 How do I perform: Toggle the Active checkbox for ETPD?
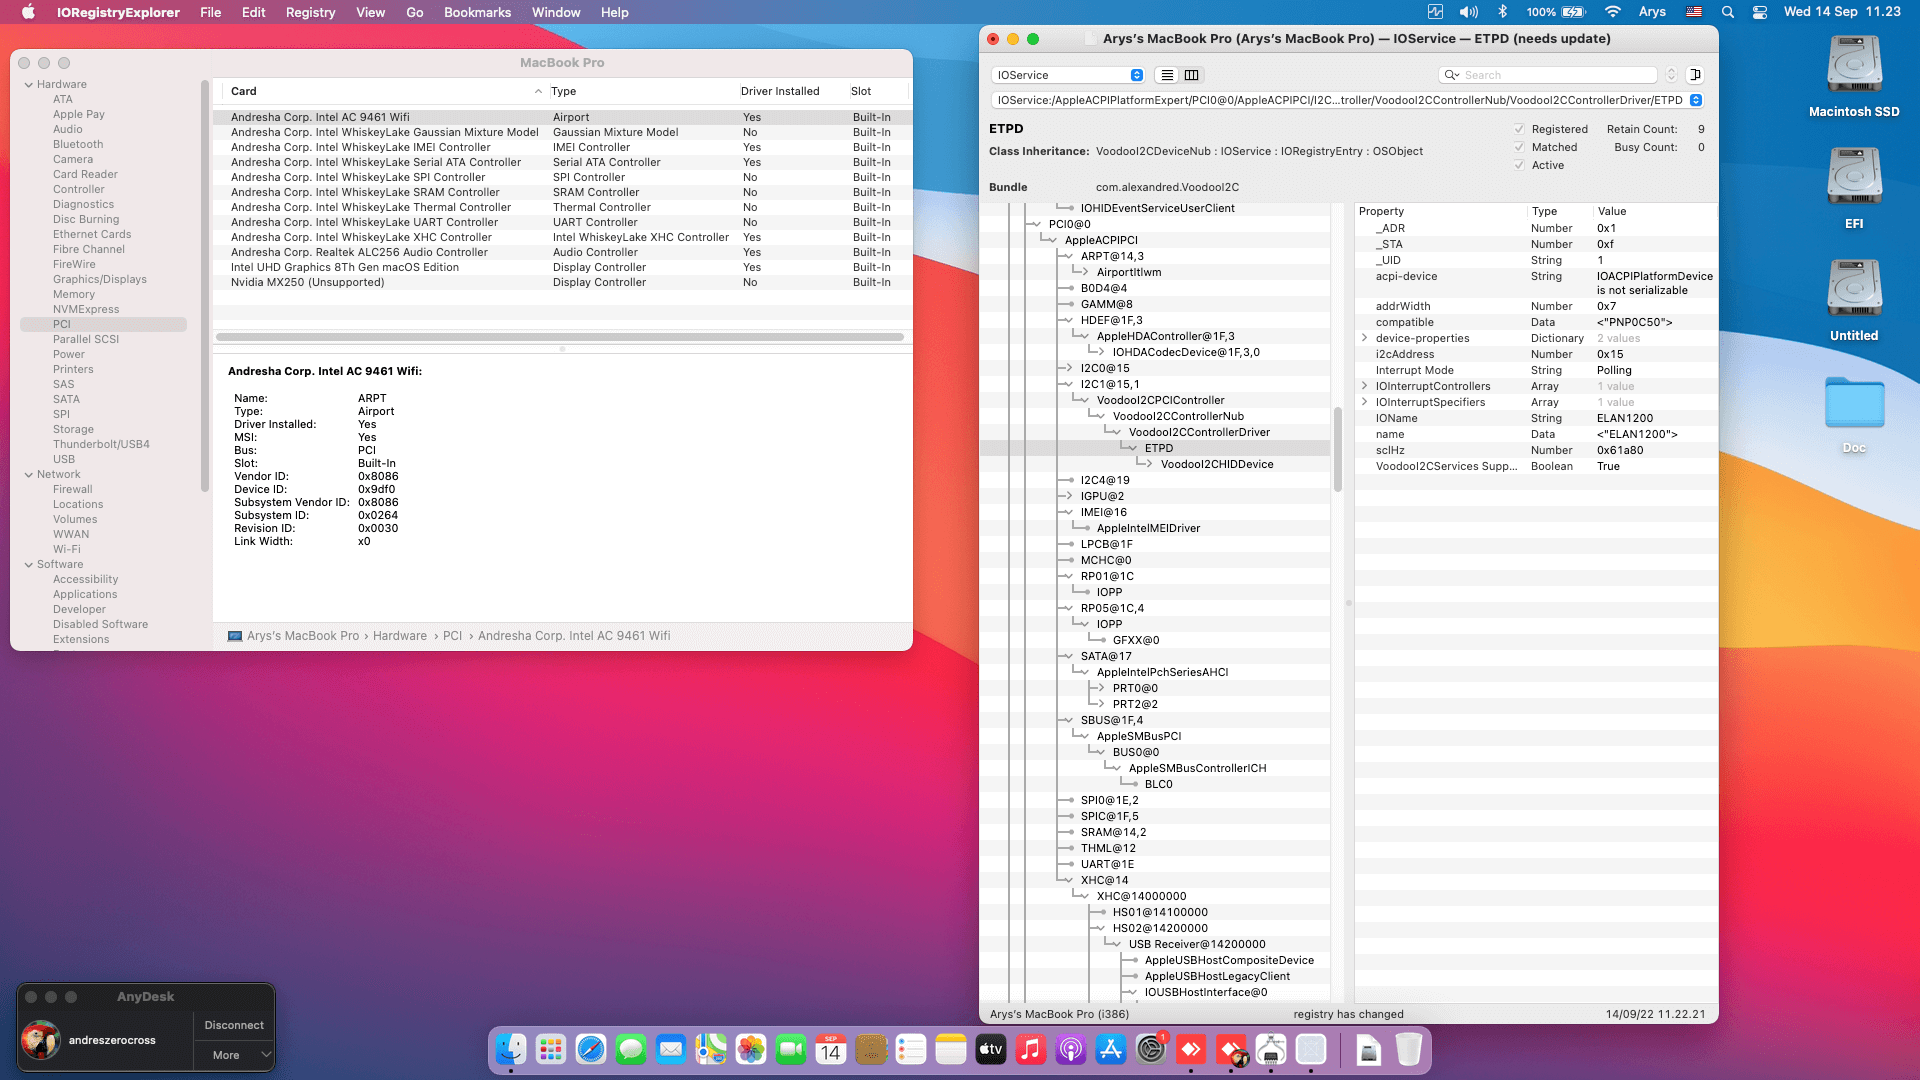1519,165
